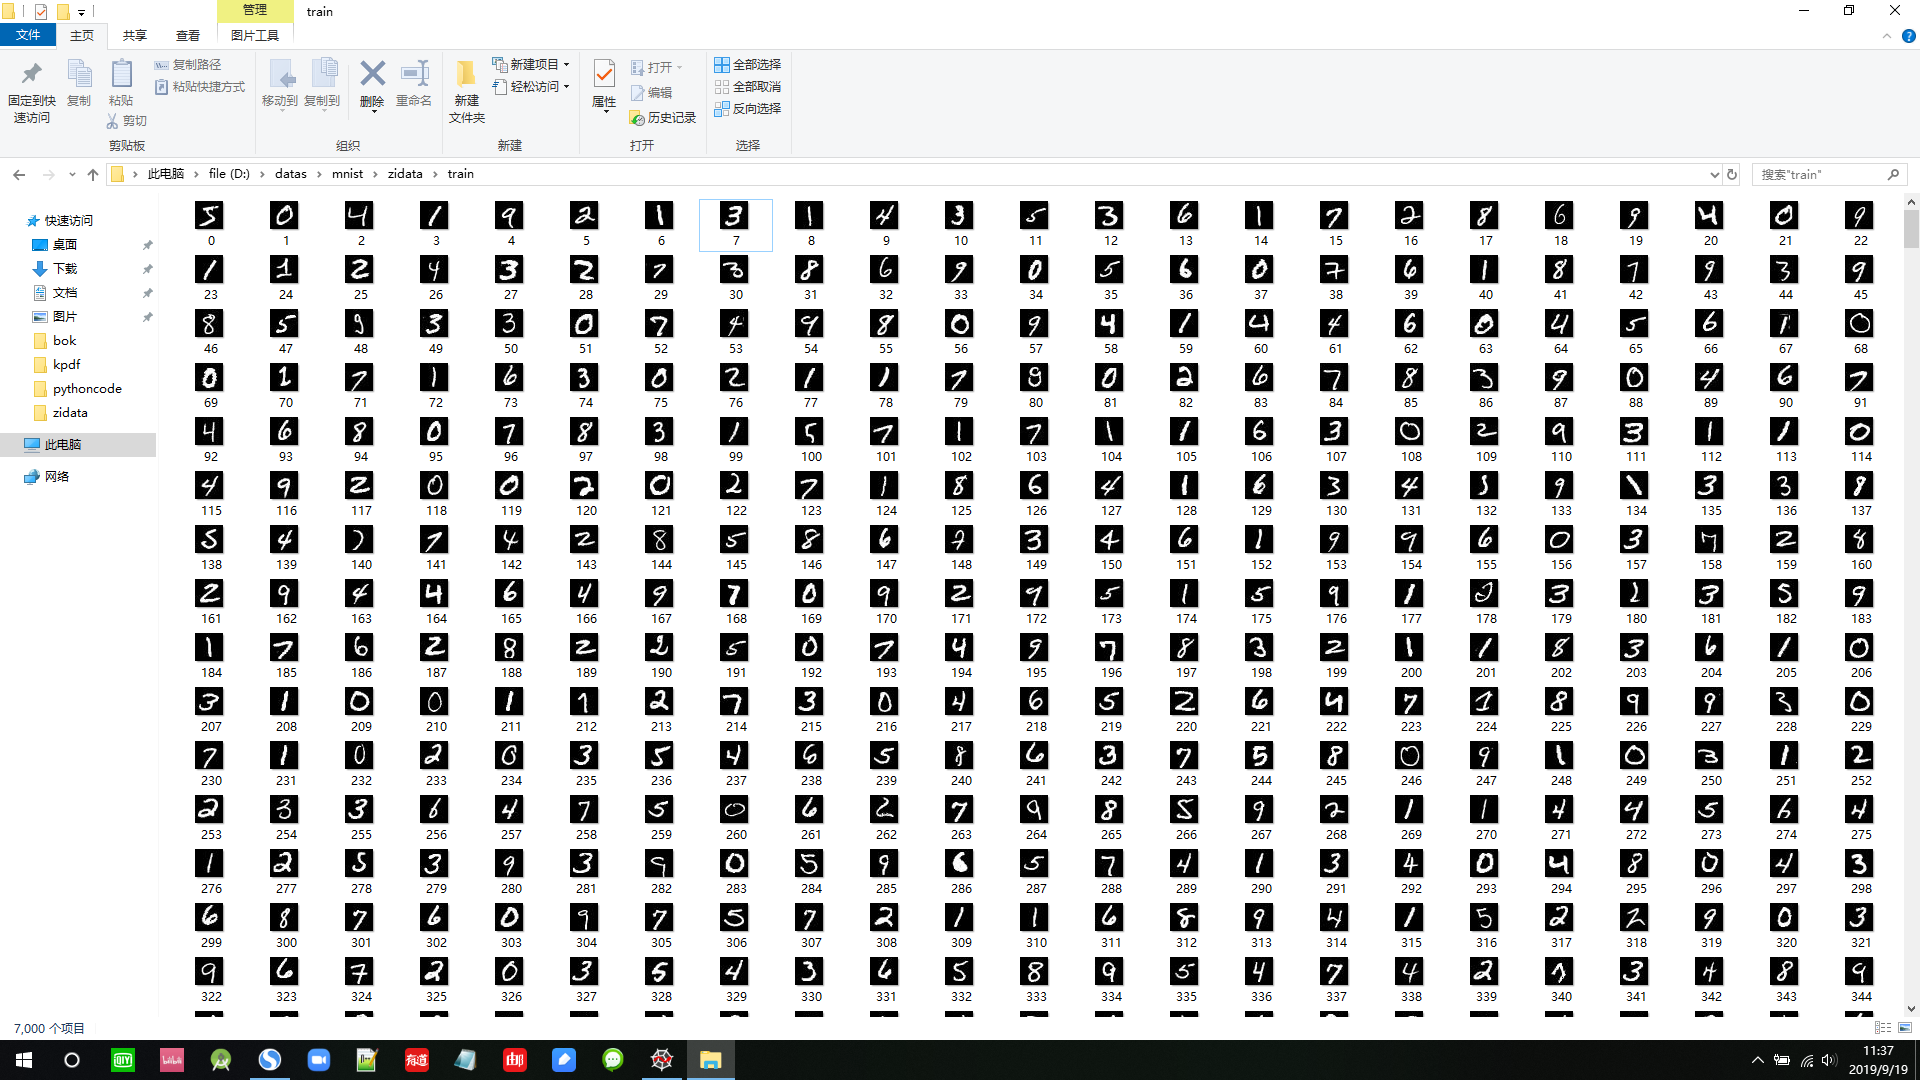1920x1080 pixels.
Task: Expand the 新建项目 dropdown
Action: (566, 64)
